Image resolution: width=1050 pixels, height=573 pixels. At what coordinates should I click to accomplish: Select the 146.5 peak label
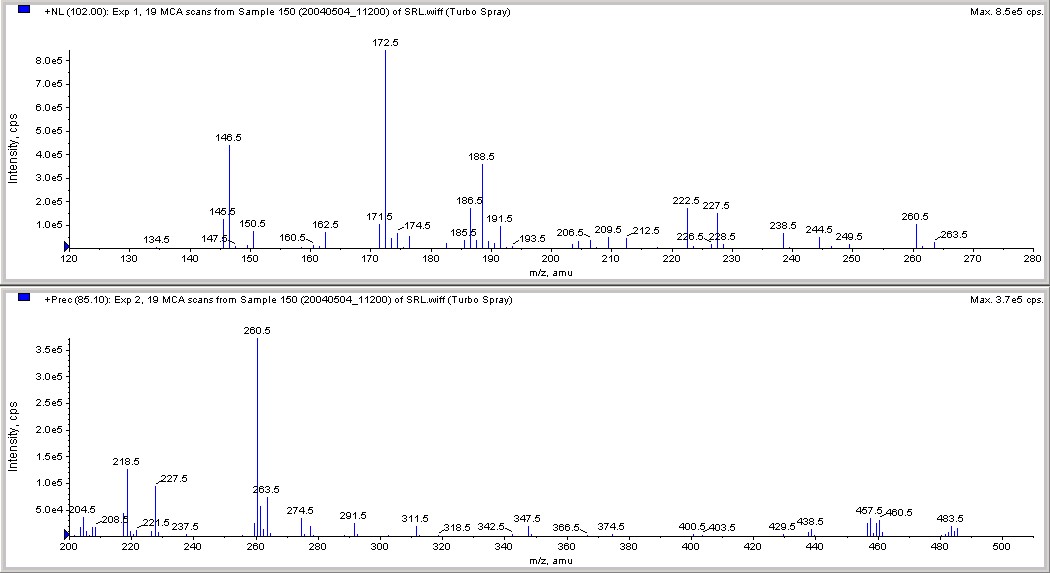[228, 137]
